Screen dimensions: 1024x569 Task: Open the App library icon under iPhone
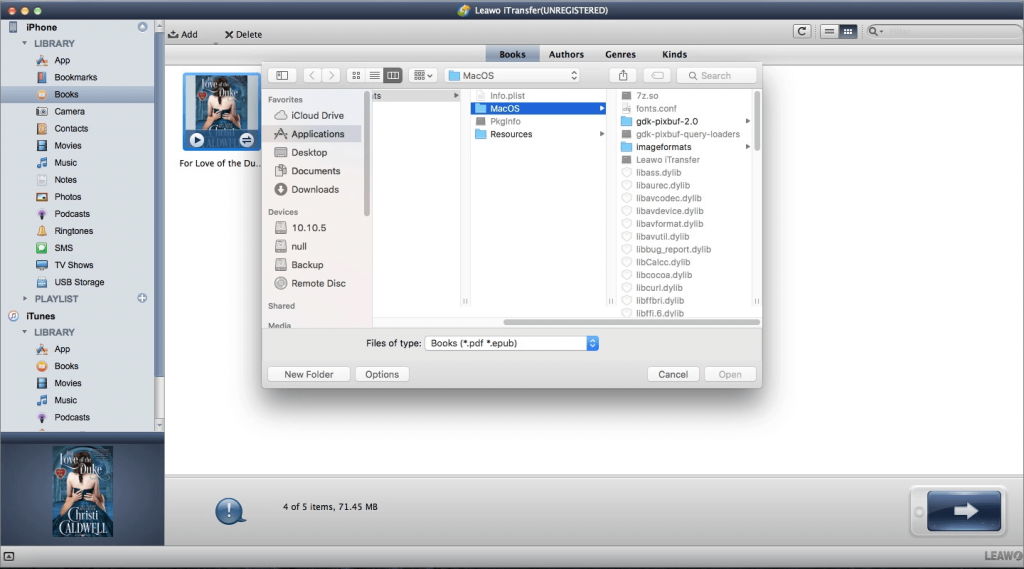coord(42,60)
